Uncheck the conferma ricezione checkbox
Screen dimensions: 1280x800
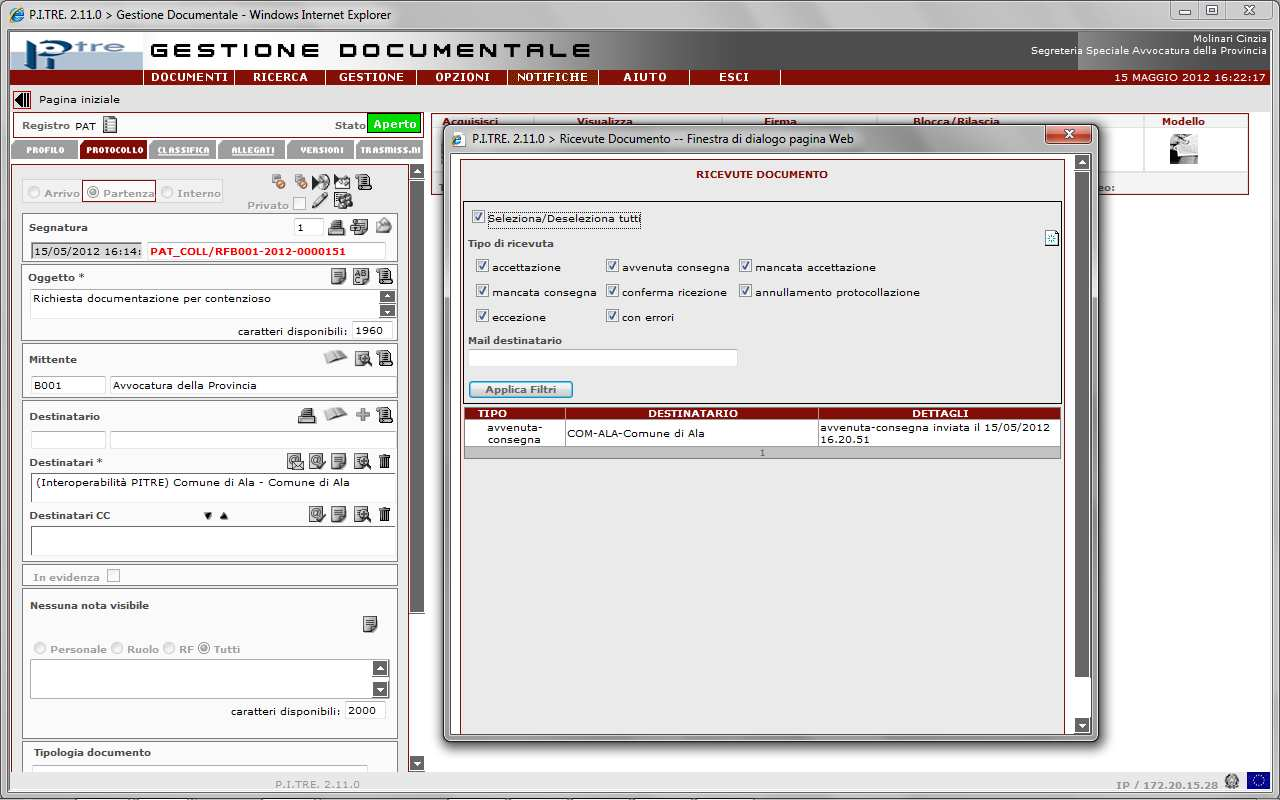tap(613, 292)
